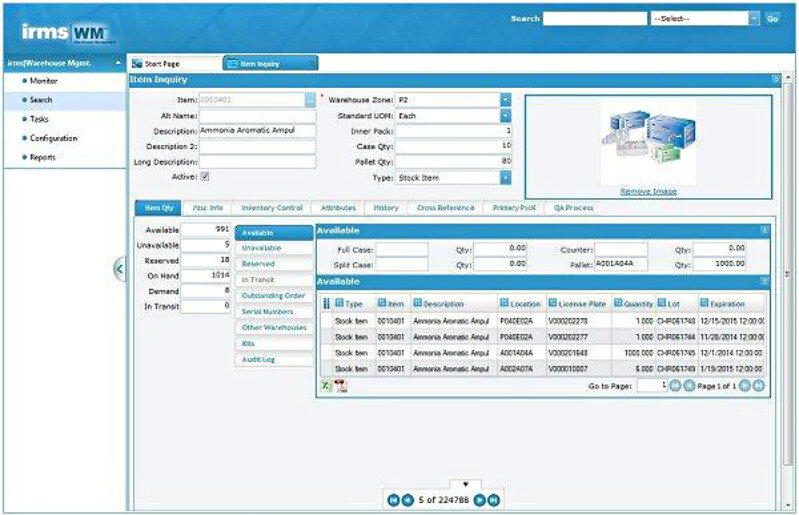Export the grid to Excel
Screen dimensions: 799x515
tap(325, 386)
